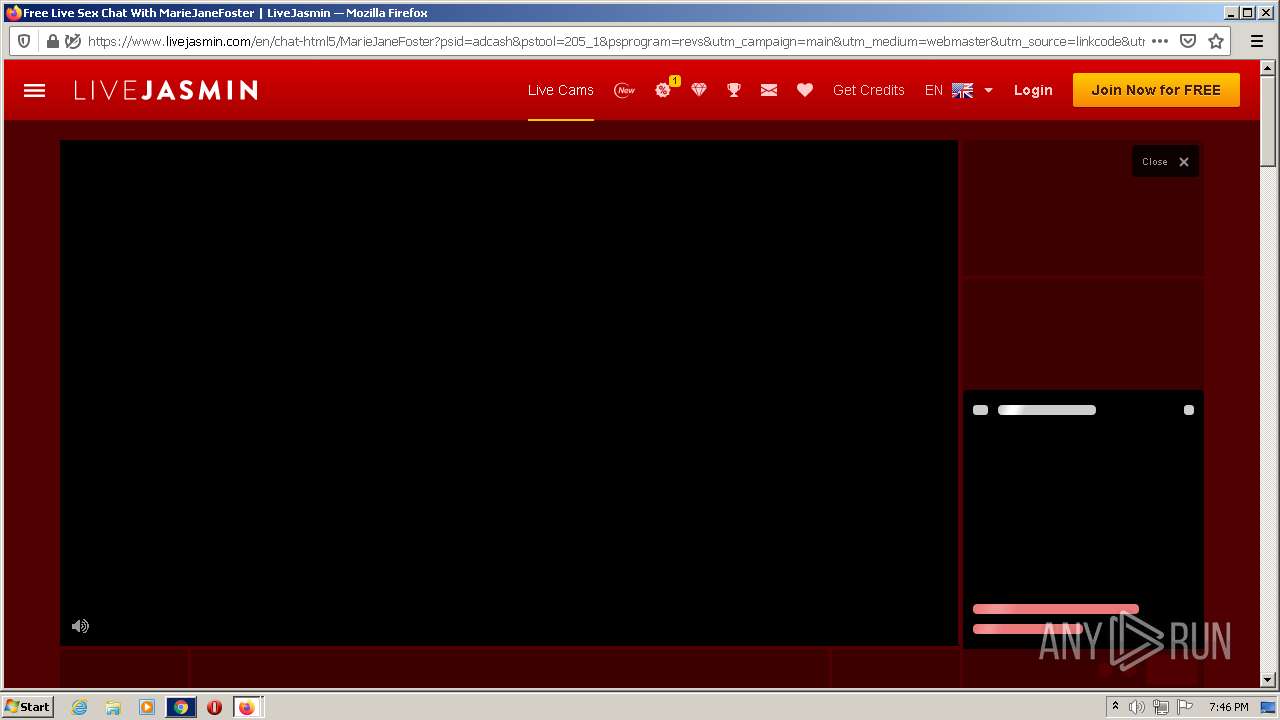Click Join Now for FREE button

click(x=1156, y=90)
